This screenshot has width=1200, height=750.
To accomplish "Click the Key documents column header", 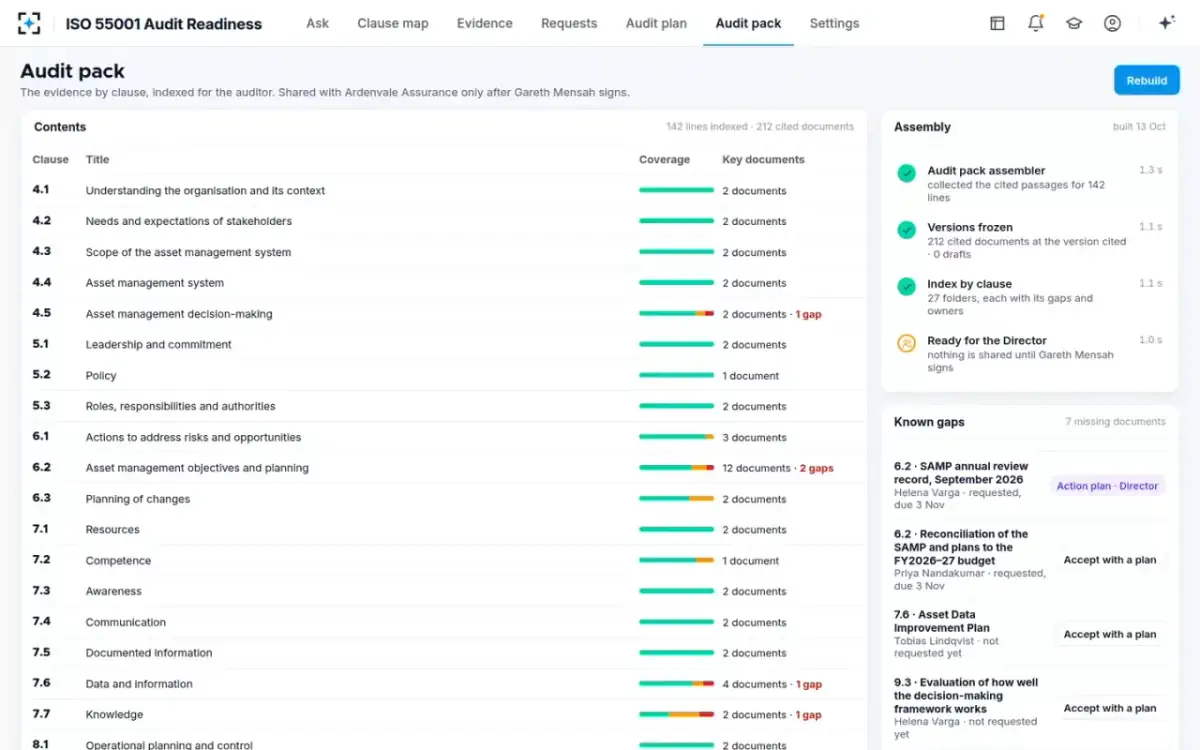I will 763,159.
